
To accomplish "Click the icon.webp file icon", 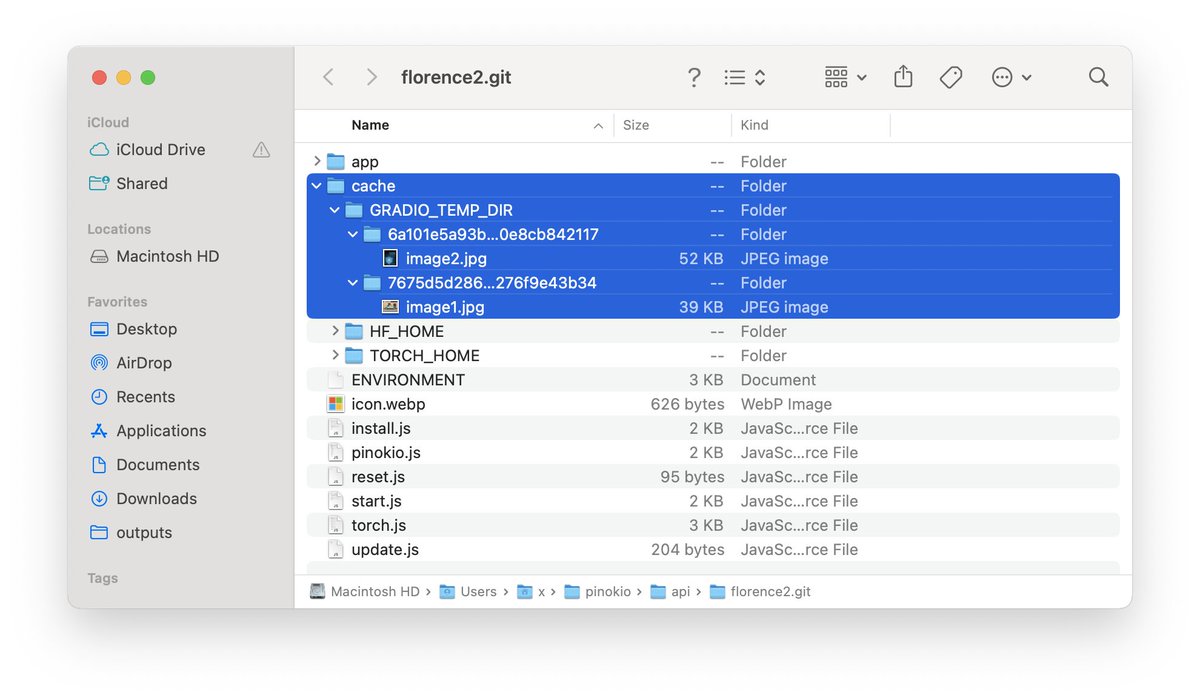I will 335,404.
